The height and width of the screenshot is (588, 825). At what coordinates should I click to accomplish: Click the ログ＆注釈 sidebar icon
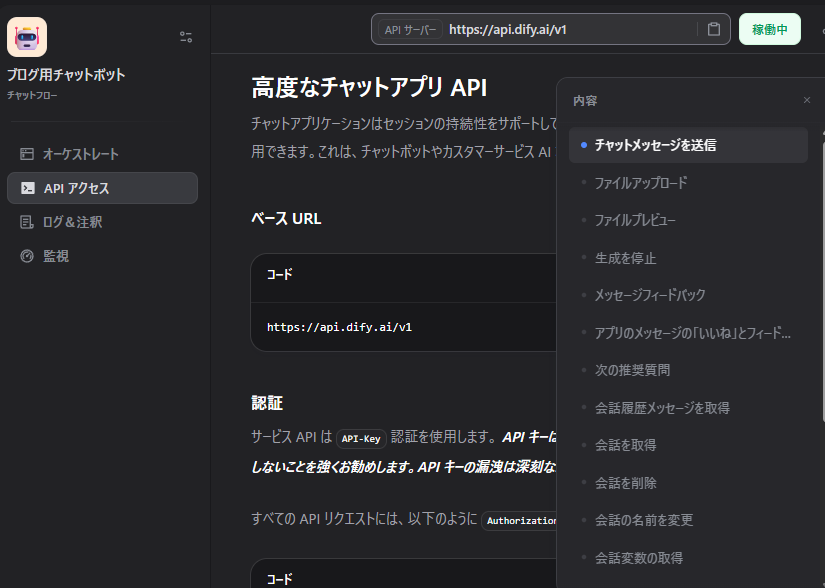27,222
